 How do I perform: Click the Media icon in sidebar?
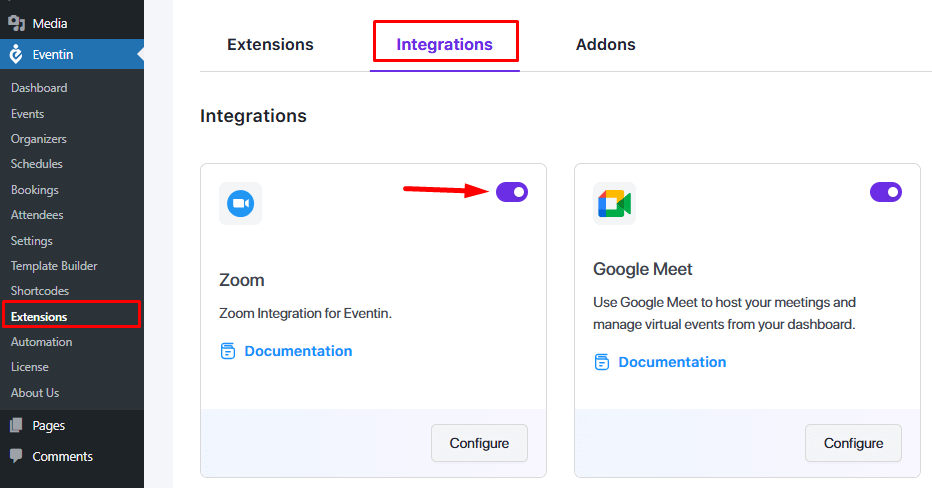pyautogui.click(x=16, y=23)
